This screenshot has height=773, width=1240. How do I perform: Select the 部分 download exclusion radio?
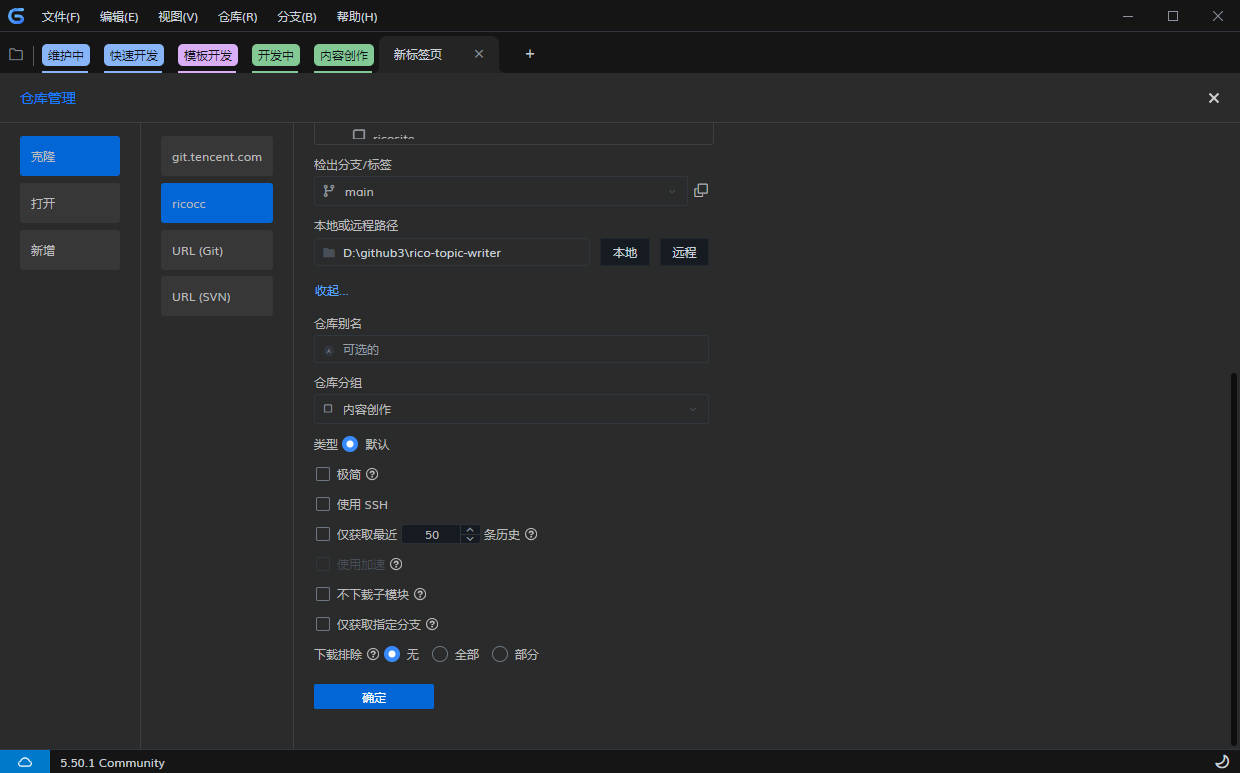[500, 654]
